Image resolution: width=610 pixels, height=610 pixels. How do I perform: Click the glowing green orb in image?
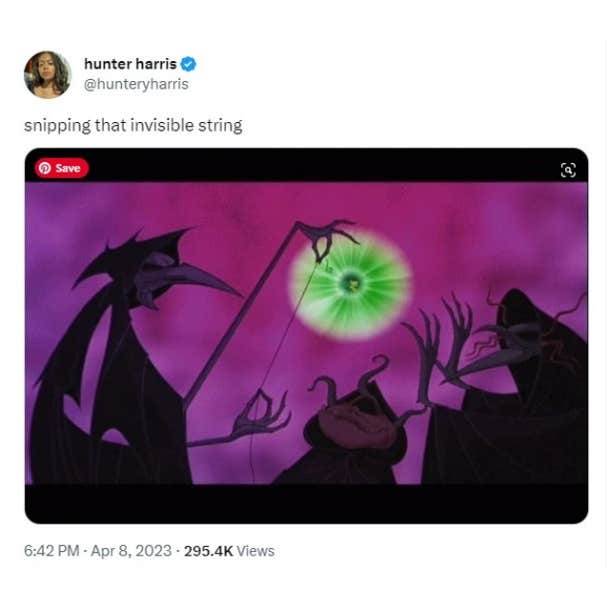(x=351, y=284)
